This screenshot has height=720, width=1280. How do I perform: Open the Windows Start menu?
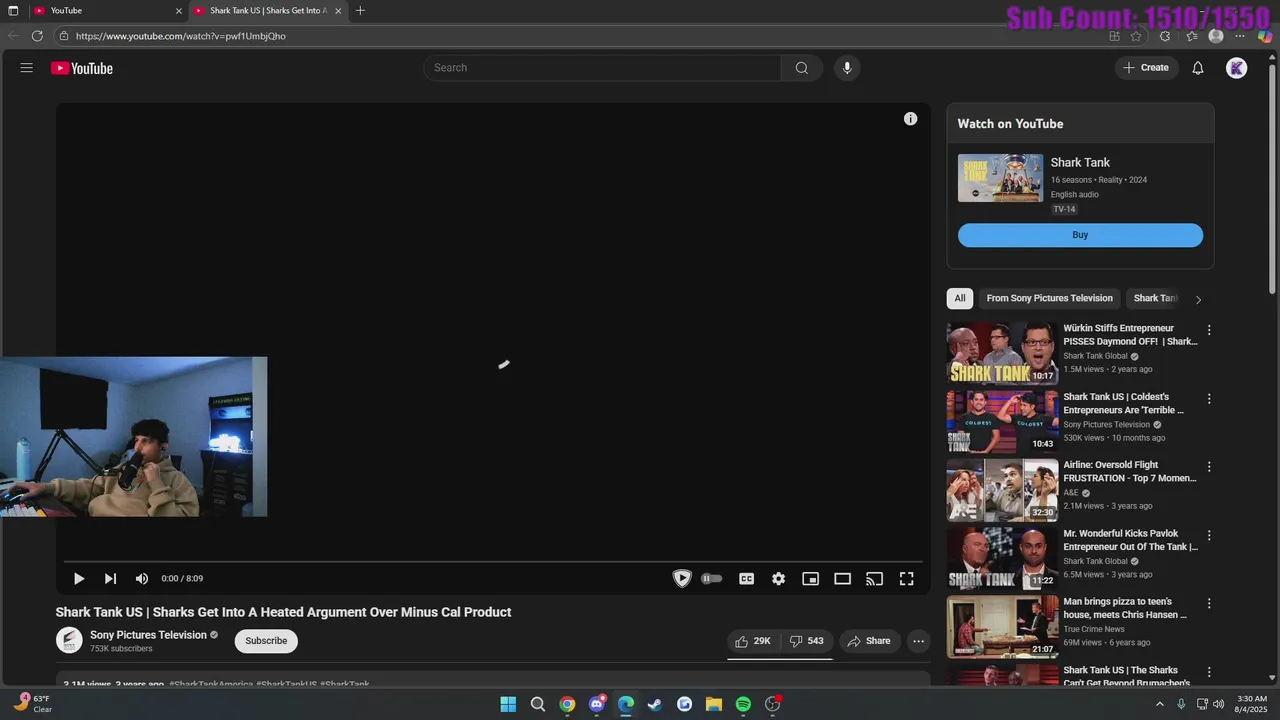pyautogui.click(x=508, y=704)
